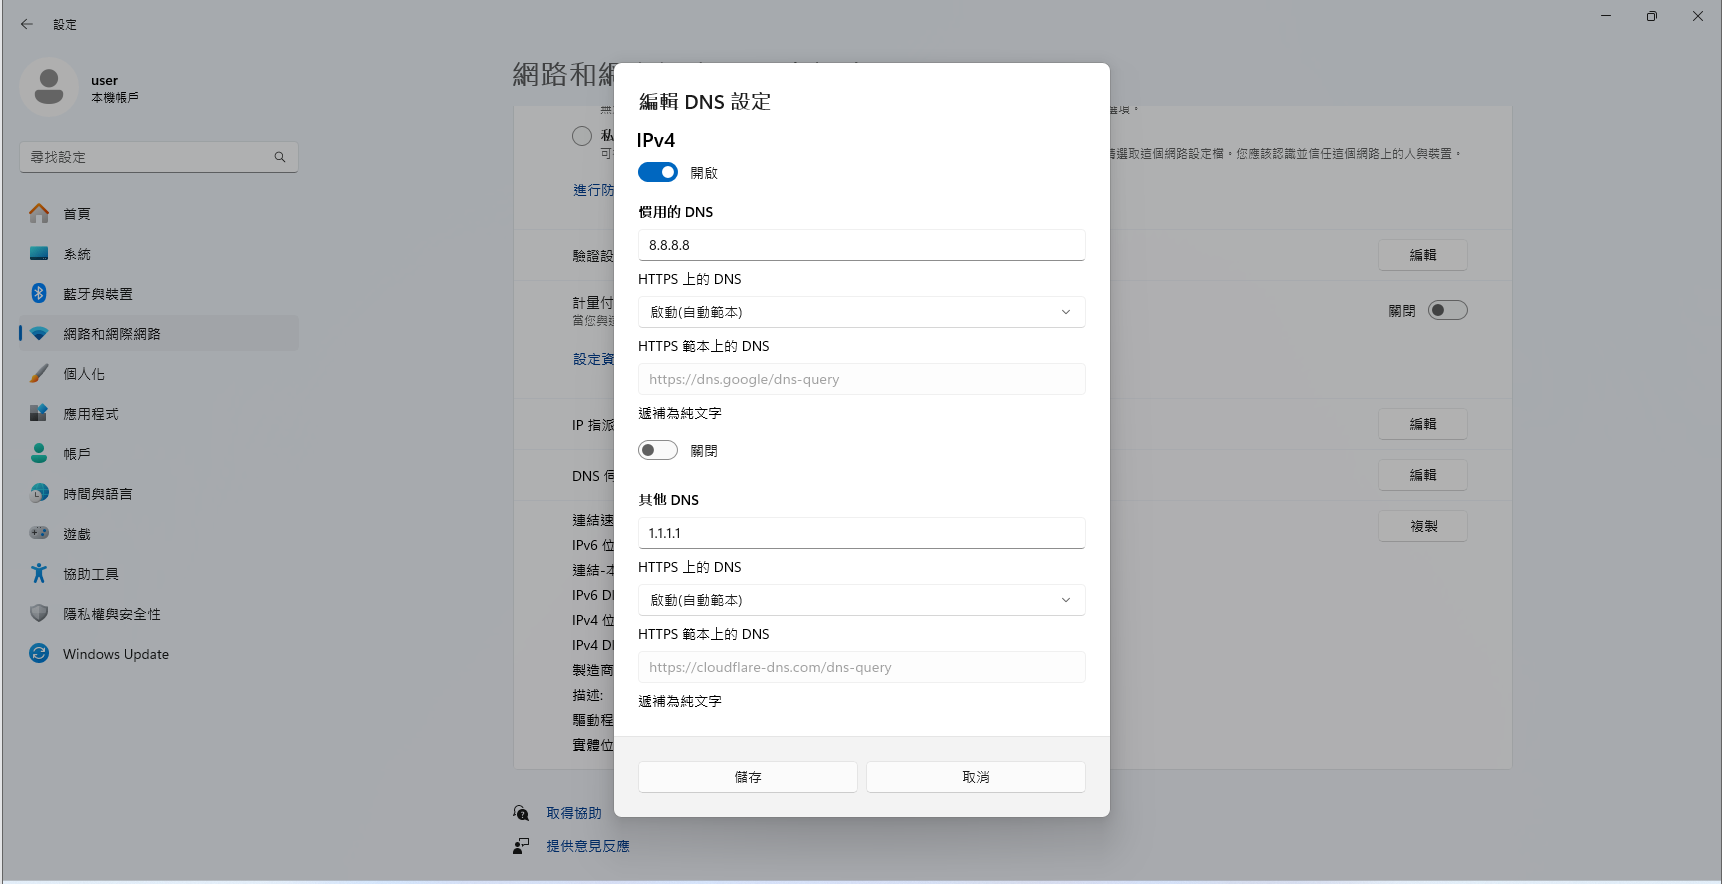Screen dimensions: 1722x884
Task: Click the cloudflare-dns.com template field
Action: (x=862, y=667)
